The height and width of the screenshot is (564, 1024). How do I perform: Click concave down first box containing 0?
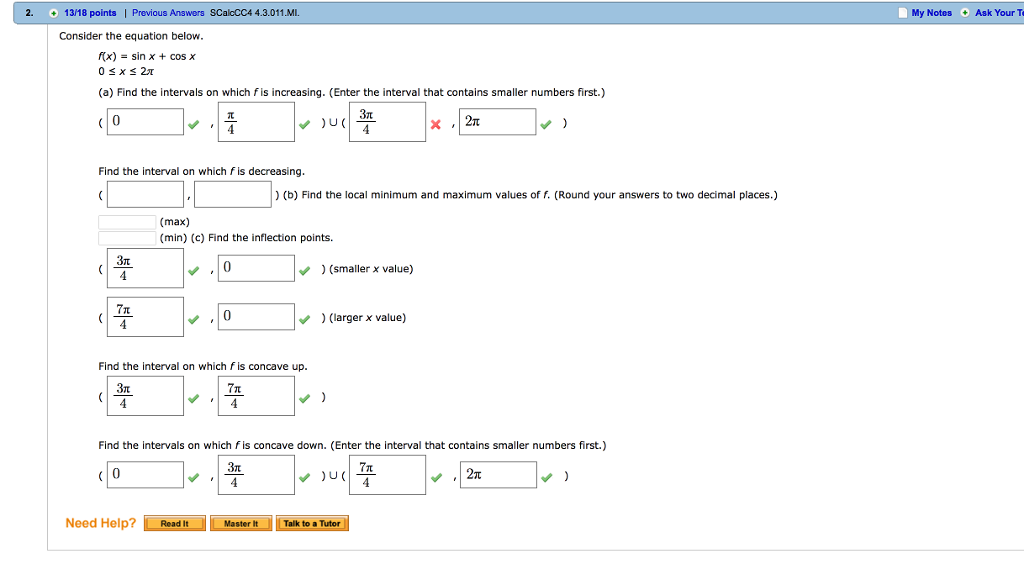click(x=145, y=475)
